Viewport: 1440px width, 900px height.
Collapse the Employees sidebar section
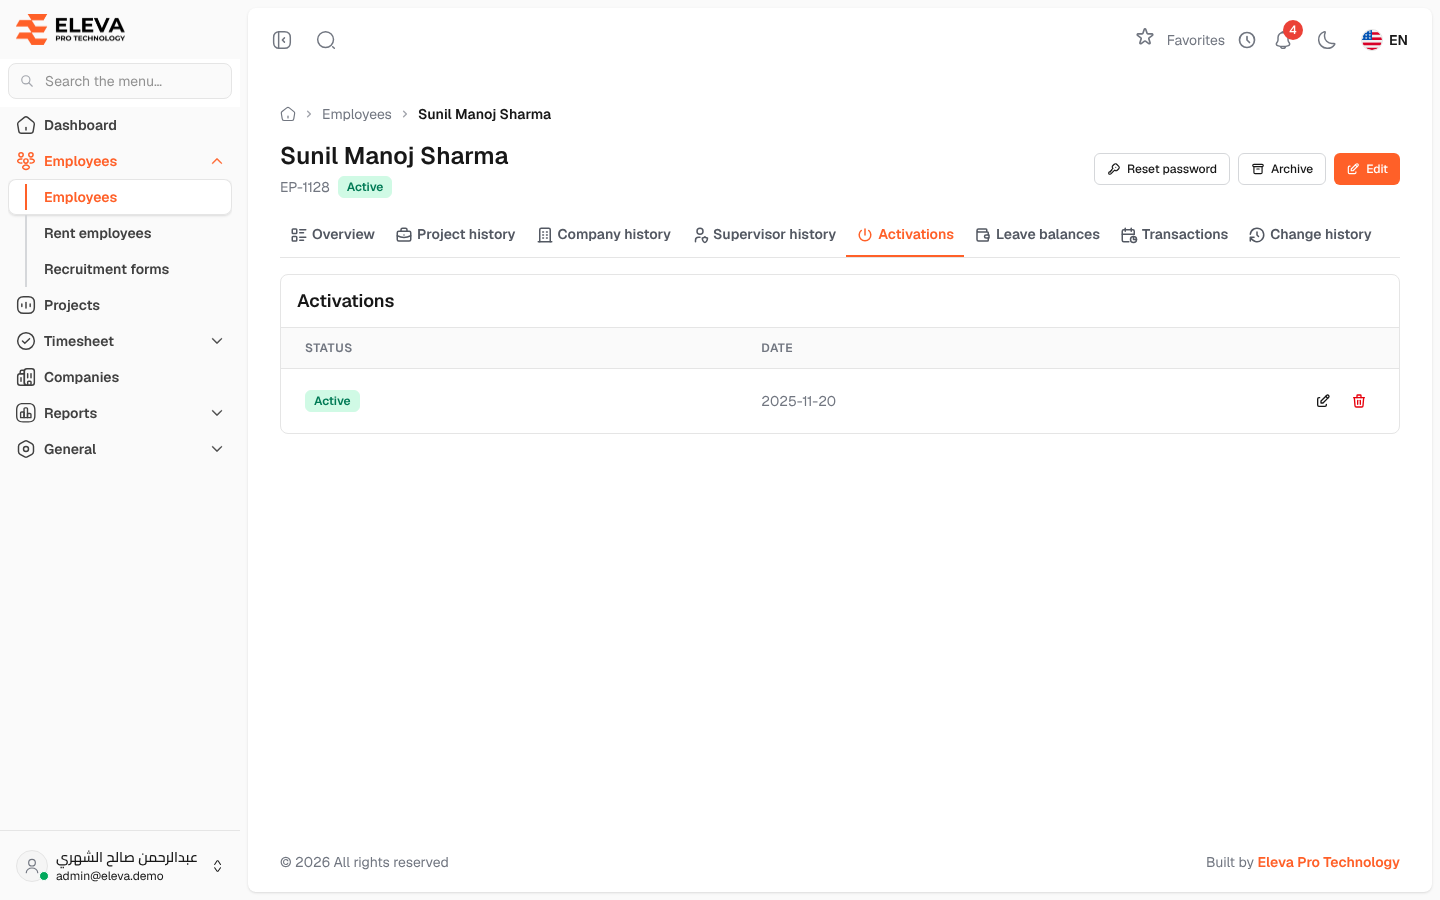pyautogui.click(x=217, y=161)
